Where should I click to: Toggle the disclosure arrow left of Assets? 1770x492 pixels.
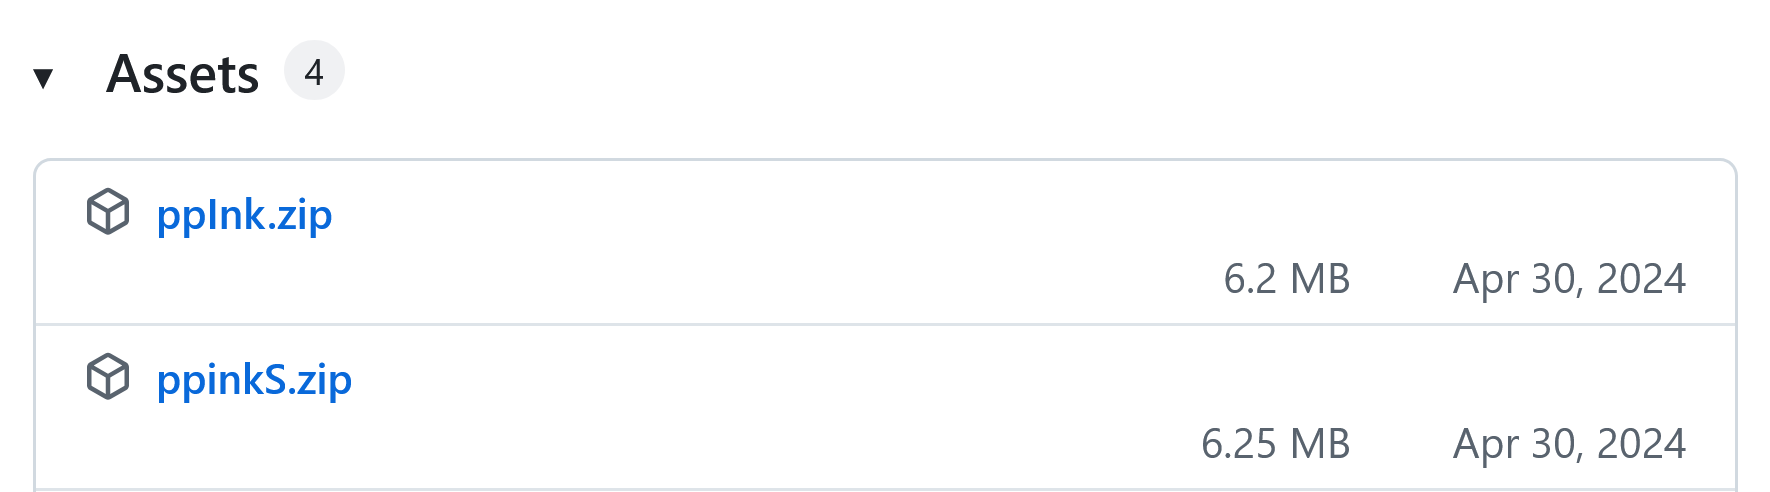tap(43, 77)
